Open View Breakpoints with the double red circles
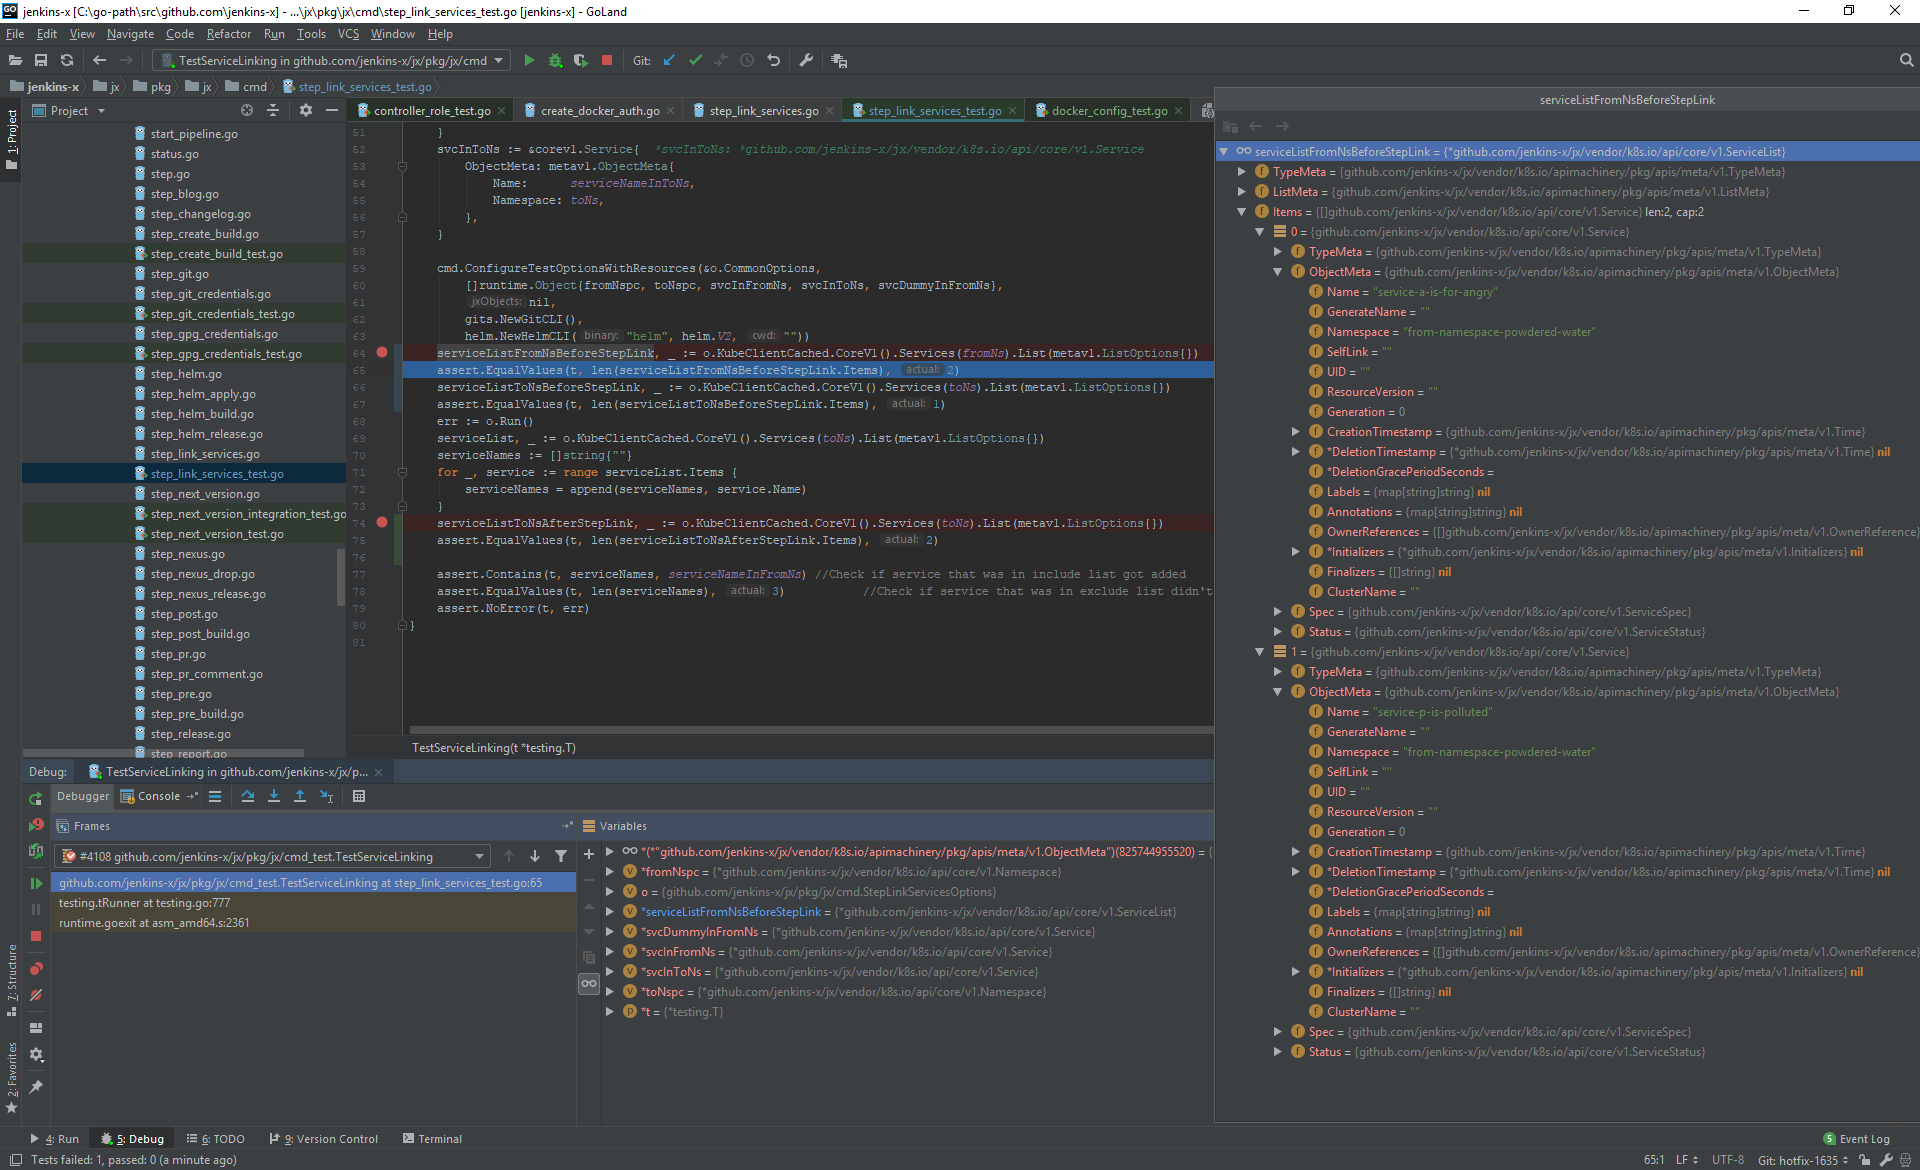 pos(36,968)
